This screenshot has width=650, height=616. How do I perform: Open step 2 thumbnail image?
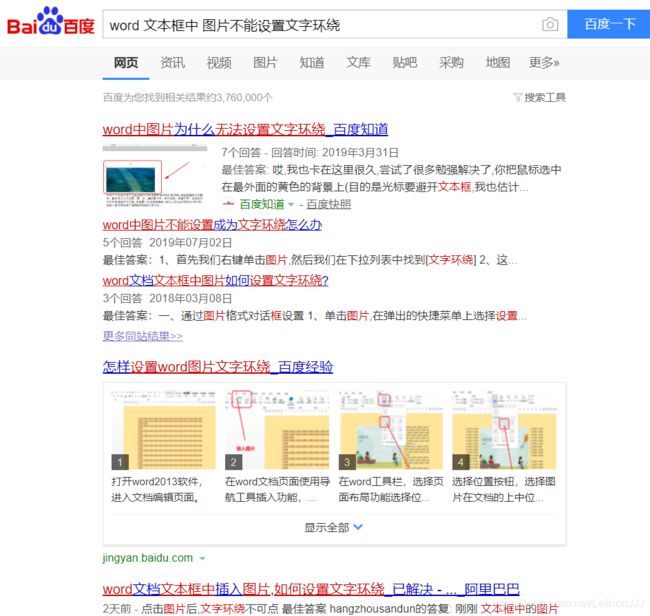(x=277, y=430)
